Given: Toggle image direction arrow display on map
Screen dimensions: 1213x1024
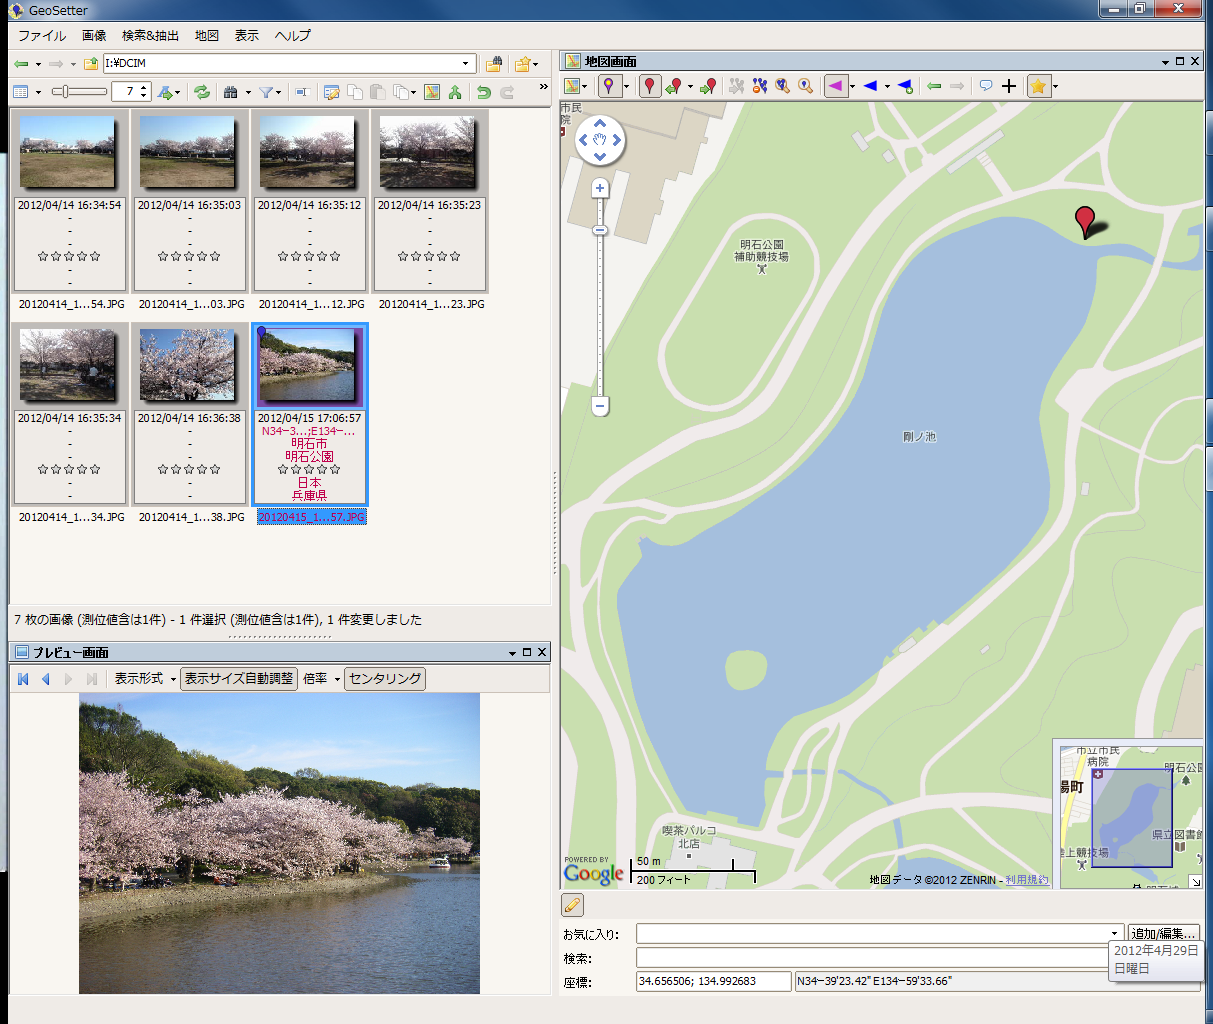Looking at the screenshot, I should [x=835, y=87].
